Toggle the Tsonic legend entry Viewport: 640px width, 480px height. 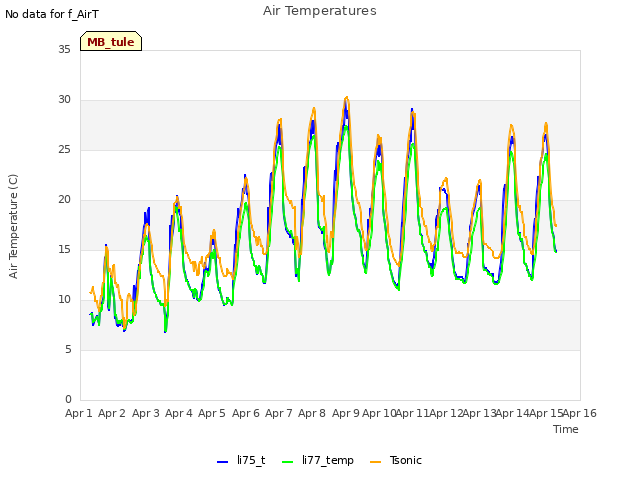click(396, 460)
